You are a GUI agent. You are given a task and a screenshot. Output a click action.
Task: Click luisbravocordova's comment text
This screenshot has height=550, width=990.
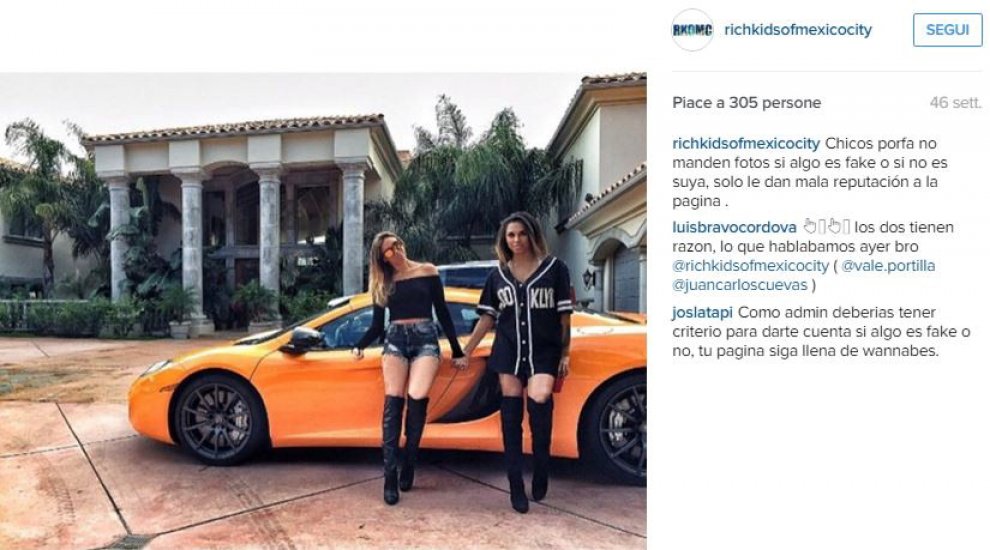point(813,256)
